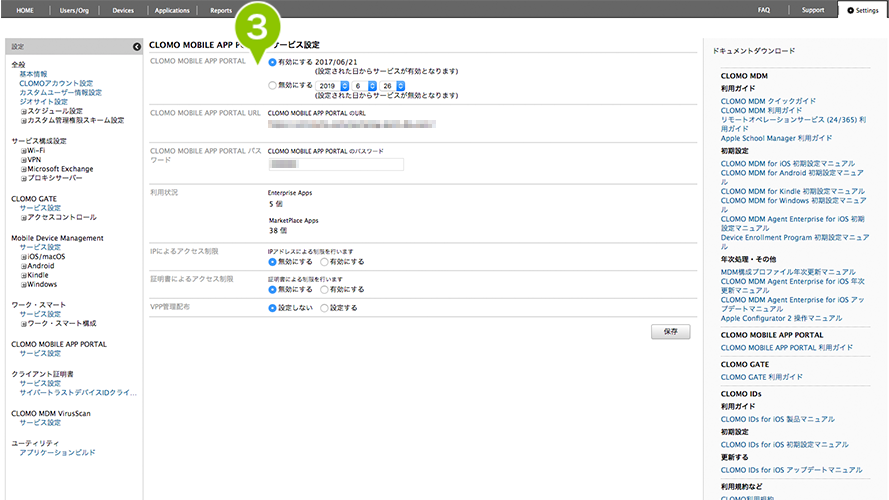Image resolution: width=889 pixels, height=500 pixels.
Task: Expand プロキシサーバー tree node
Action: click(24, 179)
